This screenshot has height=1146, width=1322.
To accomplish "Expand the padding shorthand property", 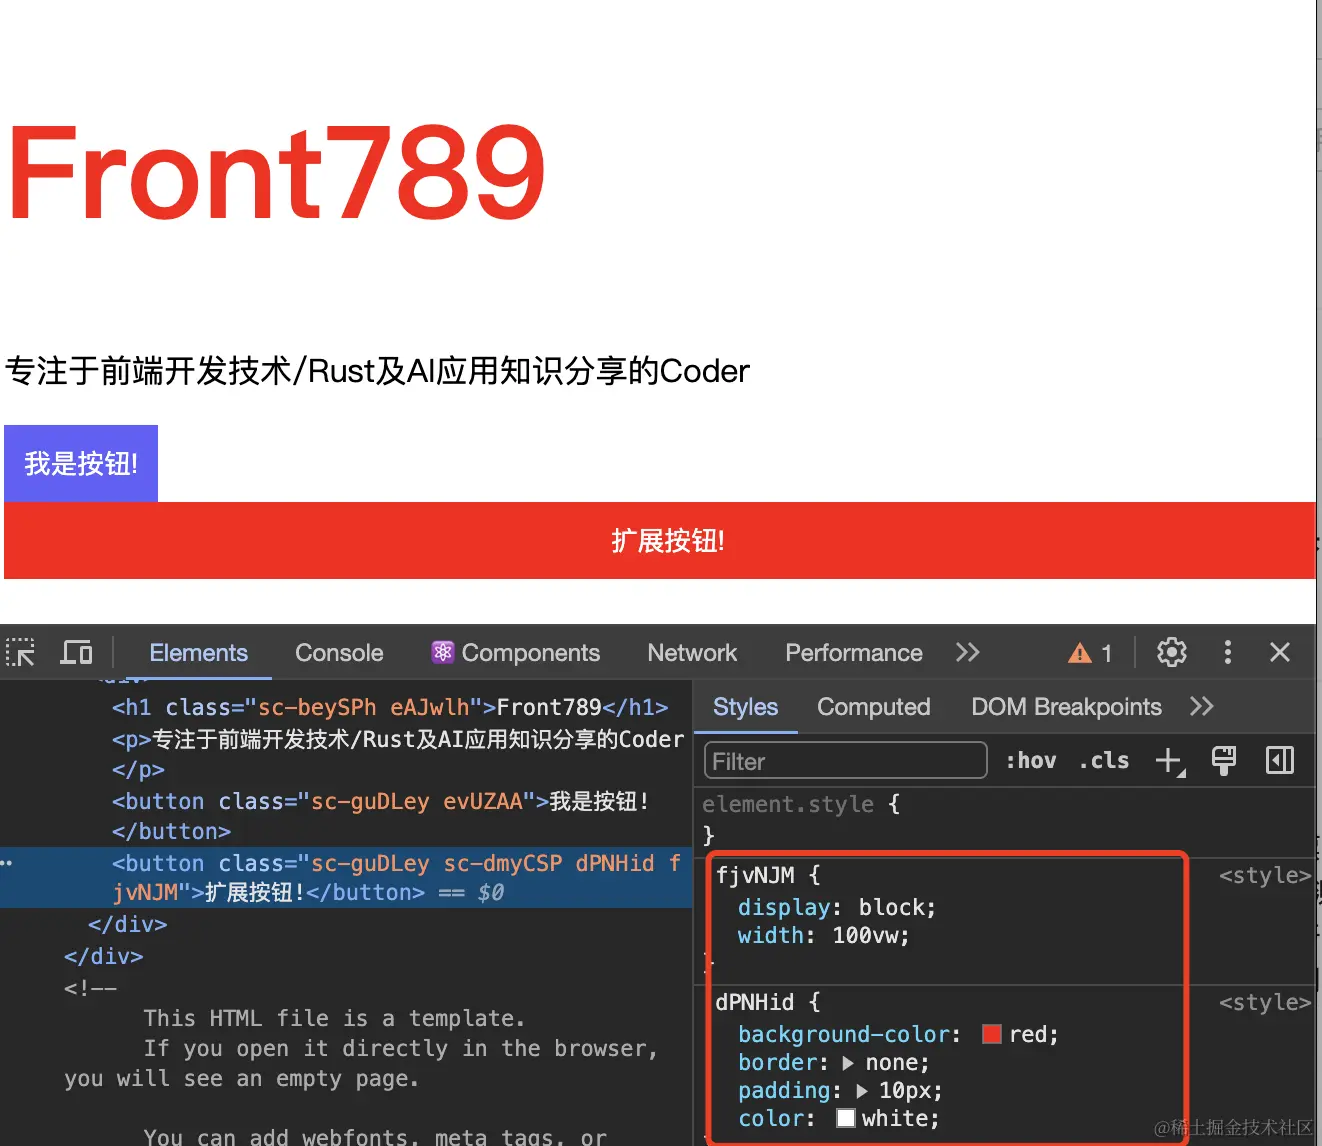I will (863, 1091).
